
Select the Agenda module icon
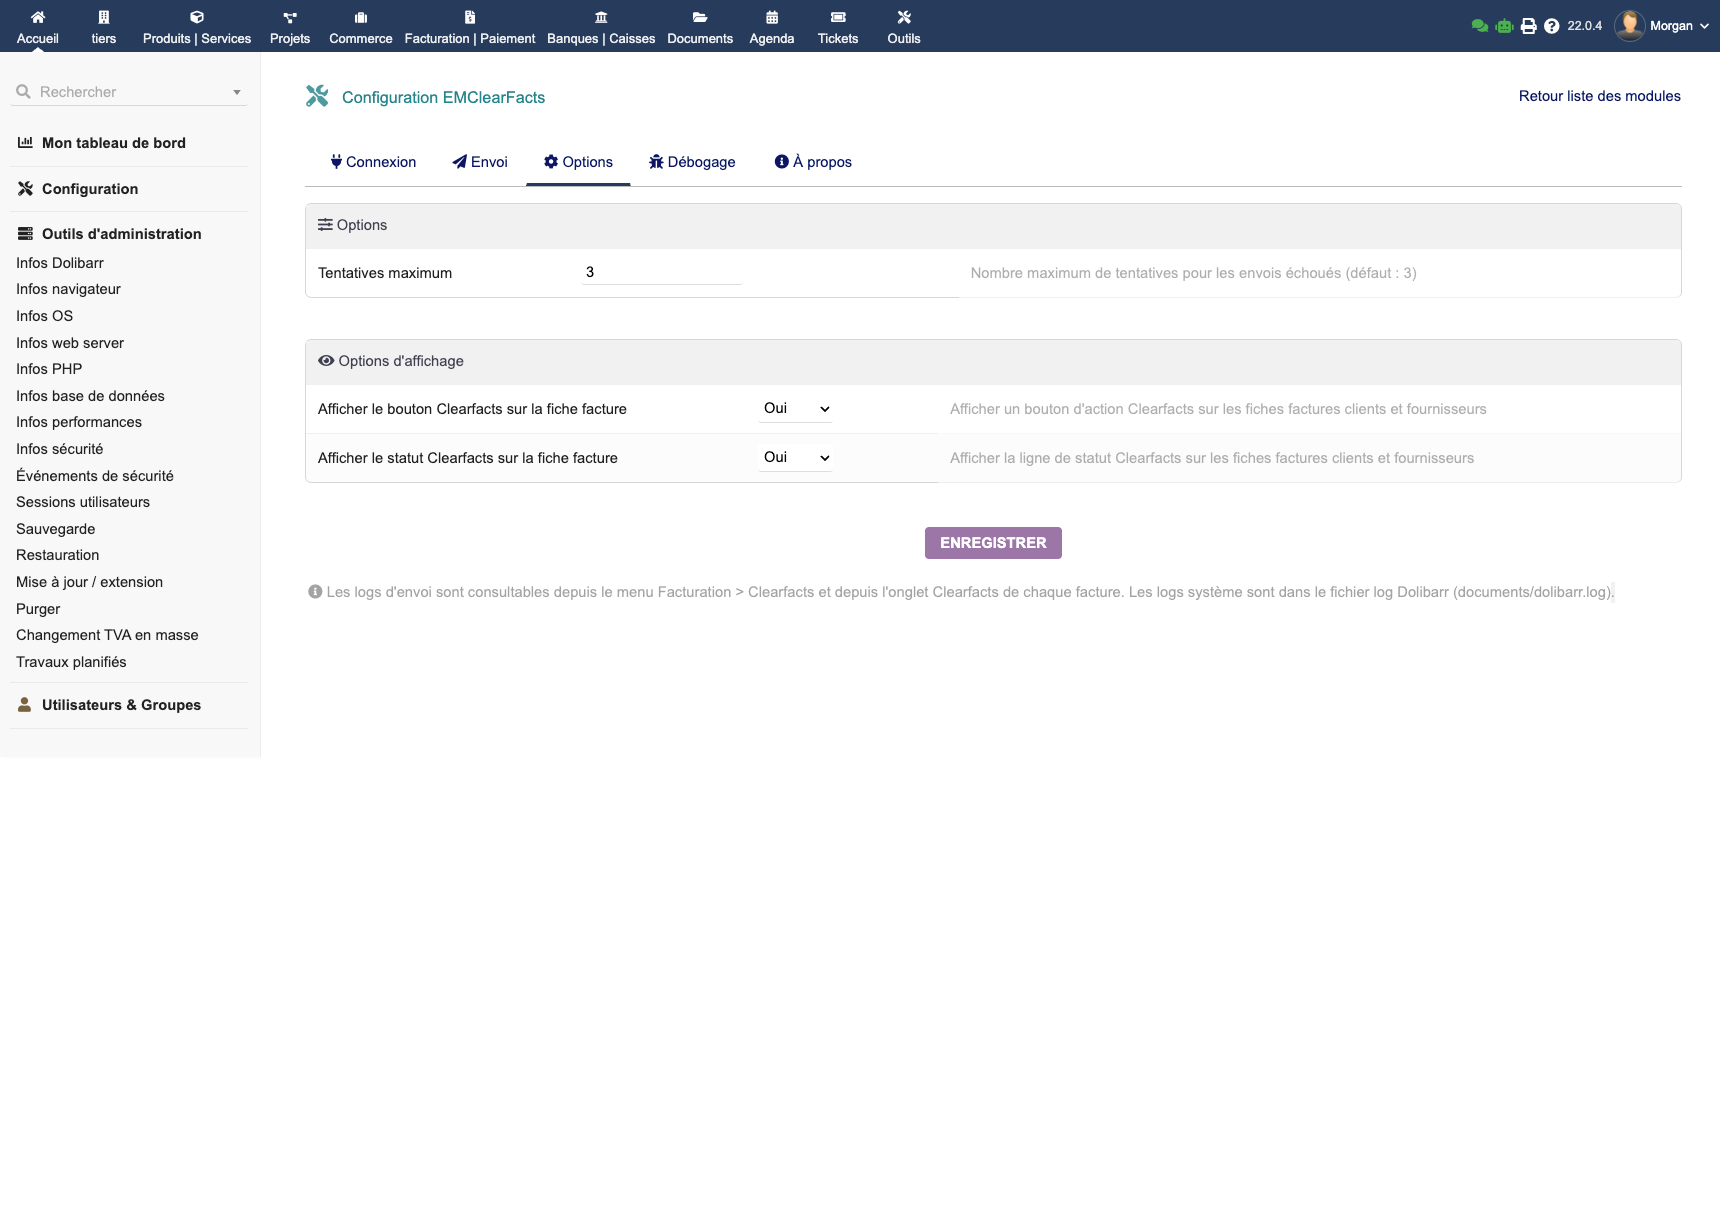pyautogui.click(x=771, y=18)
